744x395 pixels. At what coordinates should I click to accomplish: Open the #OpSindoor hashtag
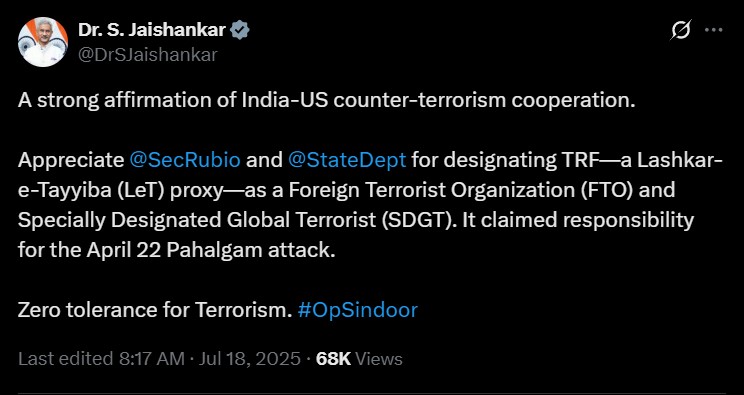[358, 310]
